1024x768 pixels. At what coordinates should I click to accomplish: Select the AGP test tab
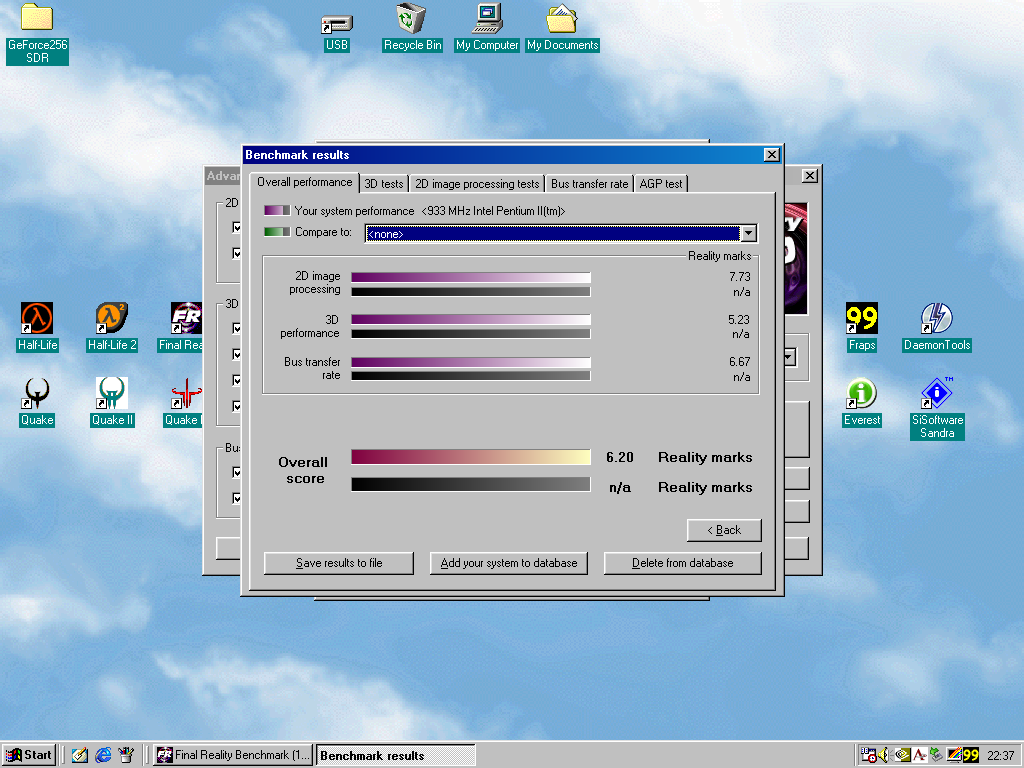(x=661, y=184)
